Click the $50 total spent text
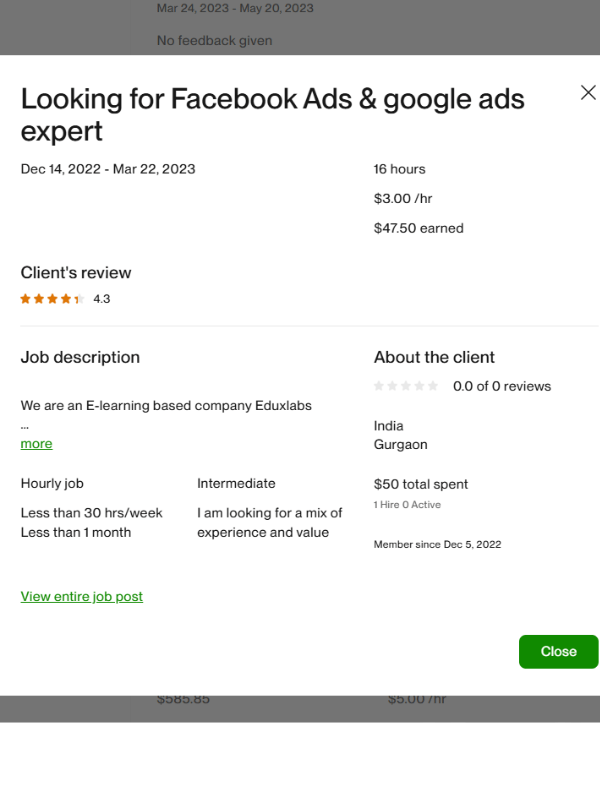The width and height of the screenshot is (600, 800). pyautogui.click(x=420, y=484)
